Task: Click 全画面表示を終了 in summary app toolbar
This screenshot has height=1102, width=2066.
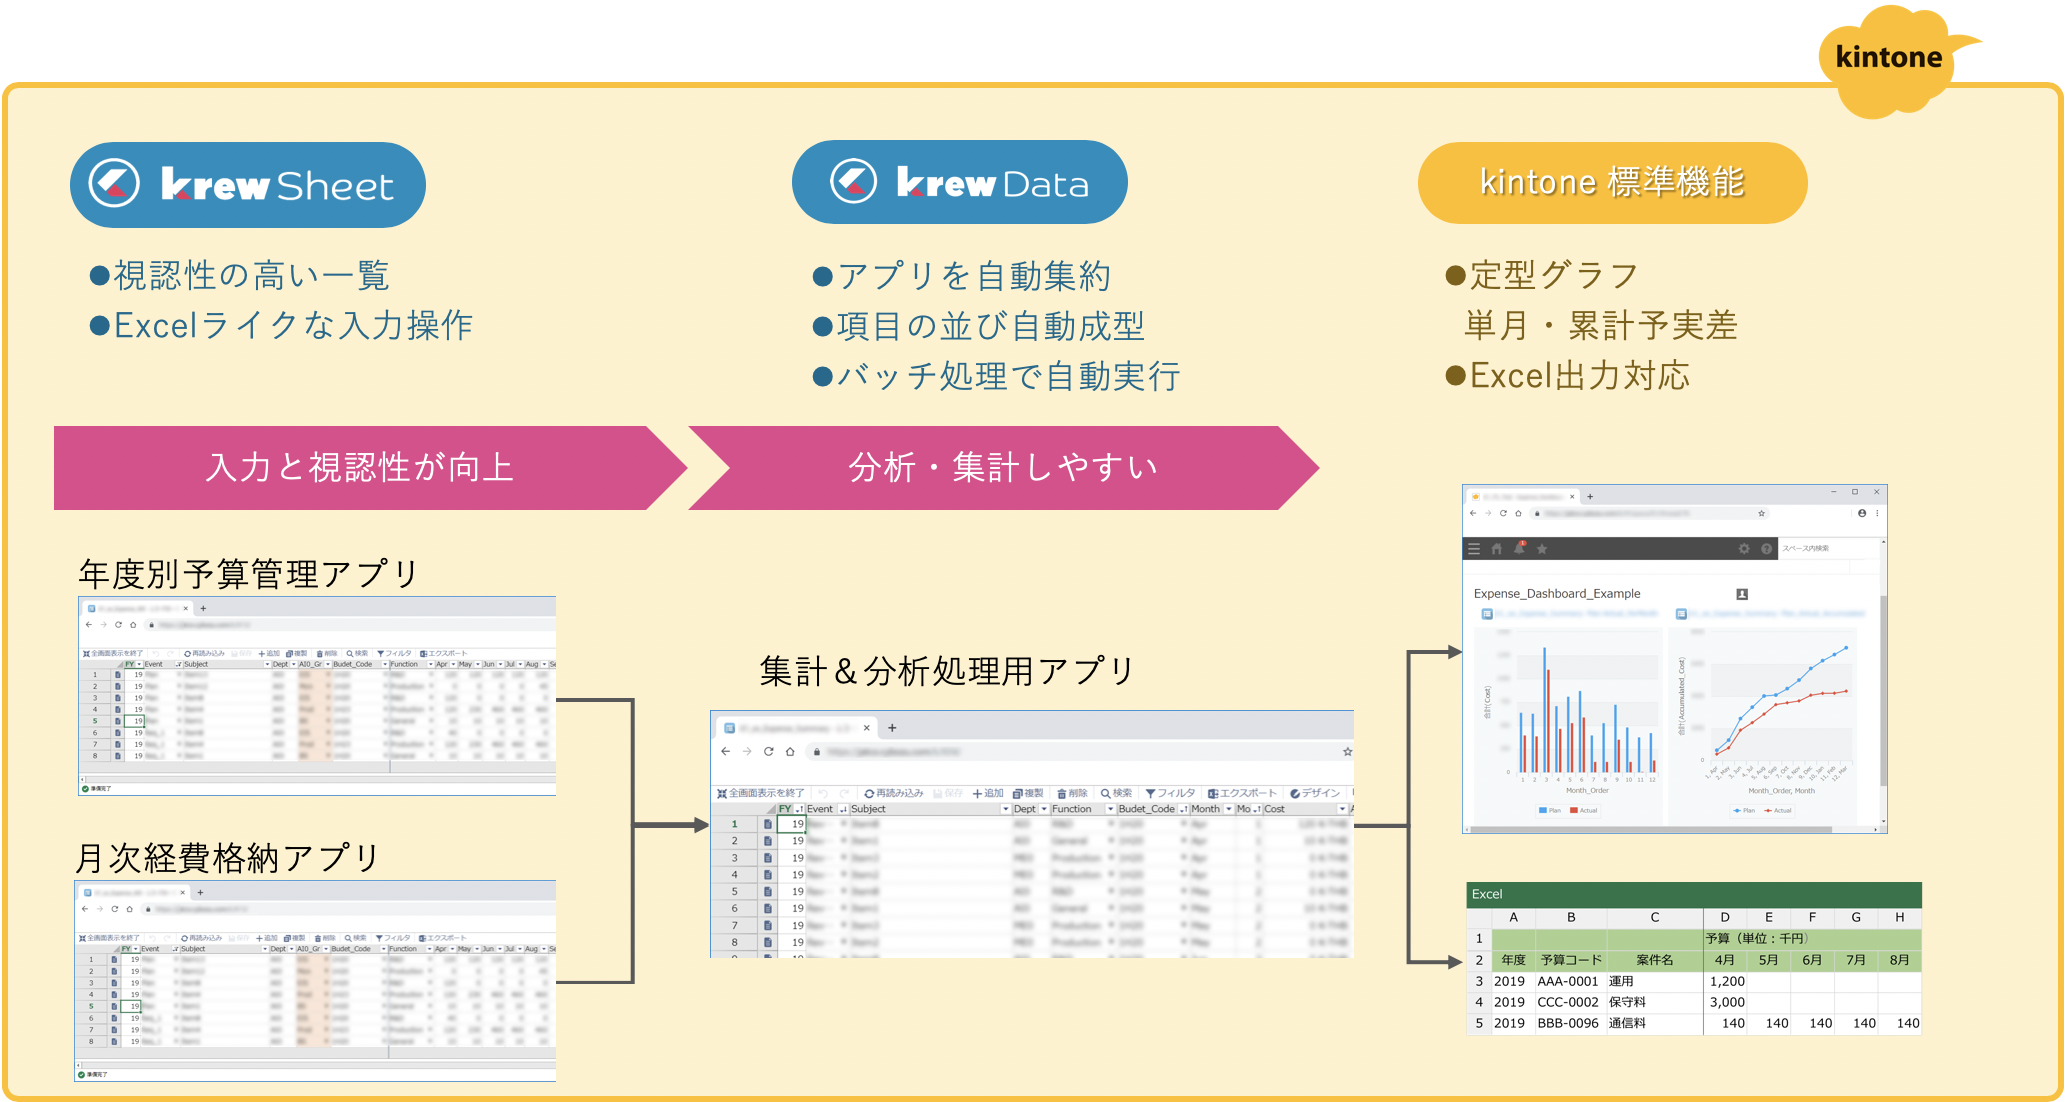Action: [760, 793]
